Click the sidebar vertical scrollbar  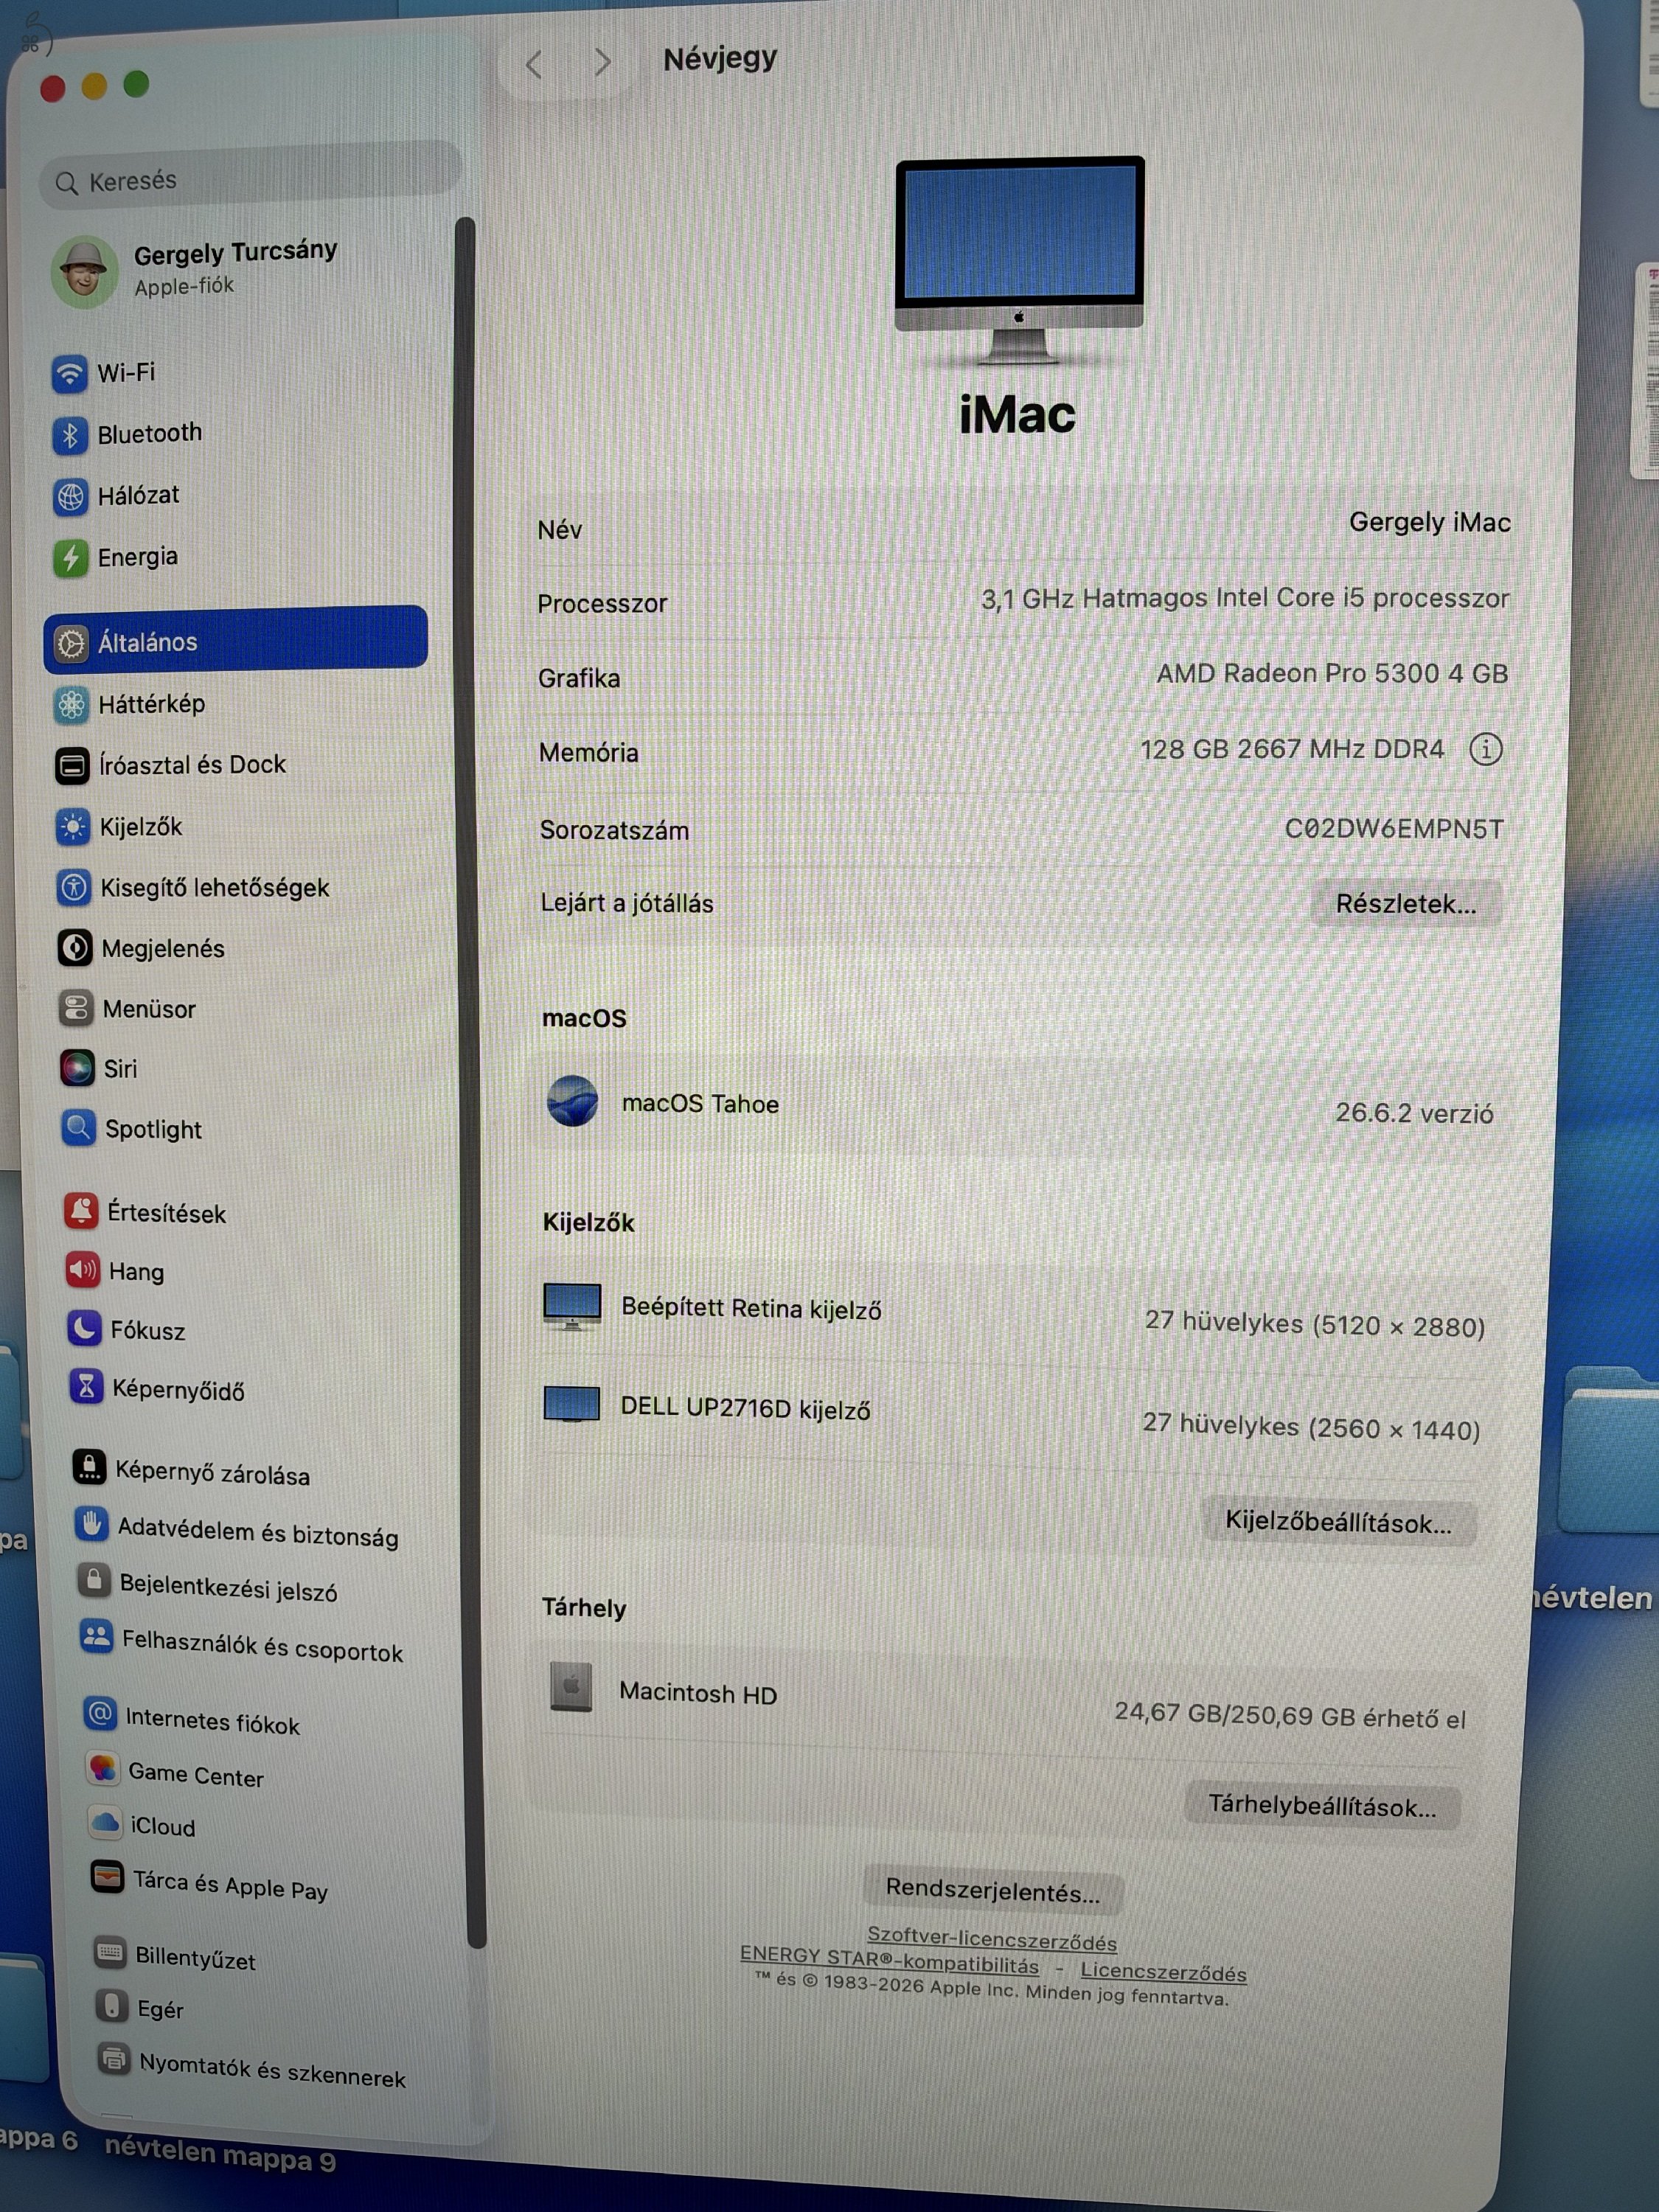click(470, 1081)
